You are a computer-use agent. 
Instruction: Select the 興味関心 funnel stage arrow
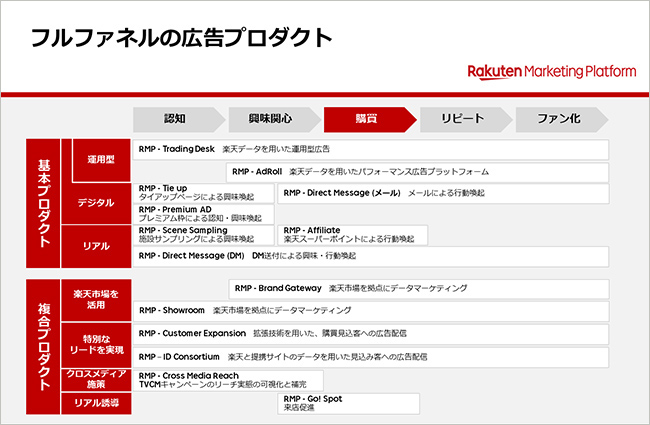point(274,119)
